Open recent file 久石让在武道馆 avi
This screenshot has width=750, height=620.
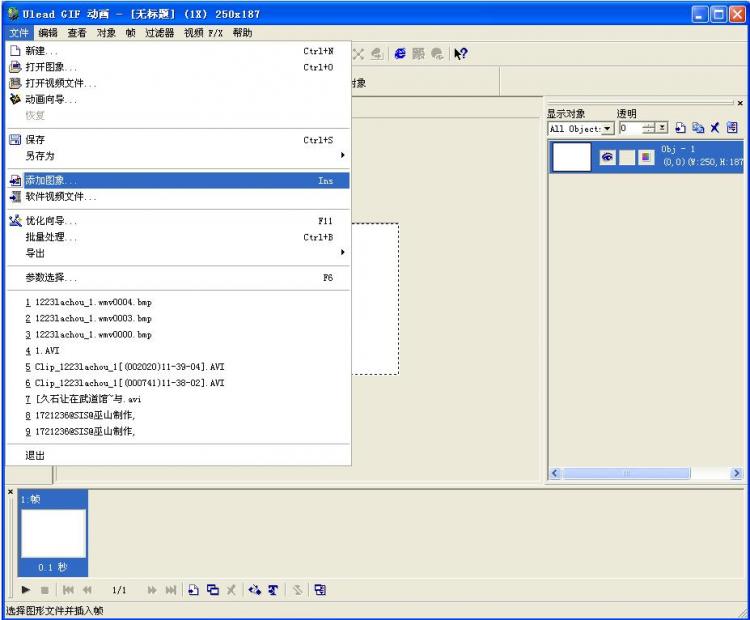(178, 399)
